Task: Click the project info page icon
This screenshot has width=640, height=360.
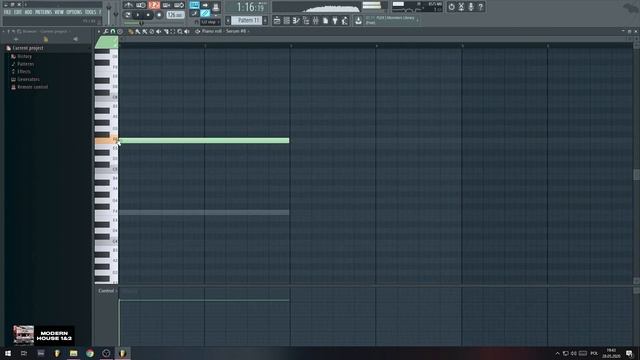Action: click(x=325, y=20)
